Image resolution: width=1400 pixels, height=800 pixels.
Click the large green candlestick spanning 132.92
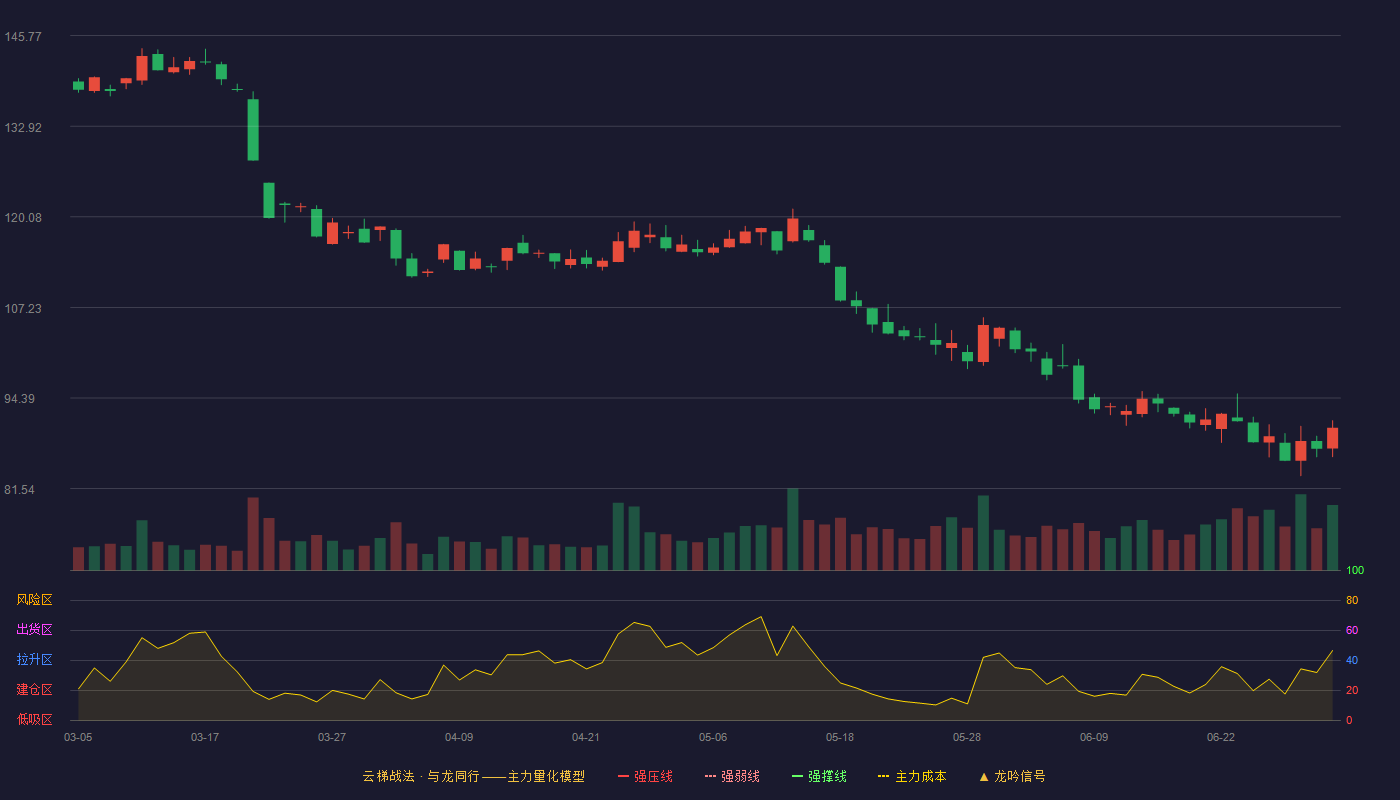pyautogui.click(x=253, y=129)
